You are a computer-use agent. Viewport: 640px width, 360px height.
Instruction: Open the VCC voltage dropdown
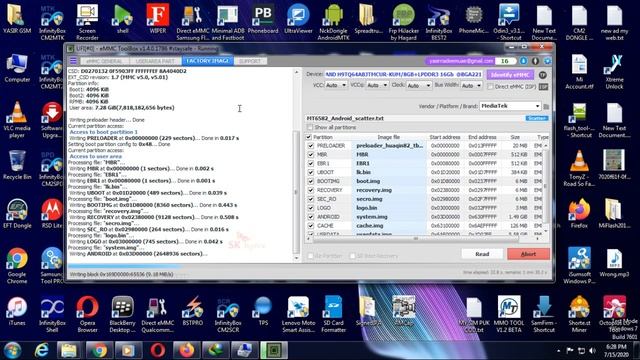click(x=336, y=85)
